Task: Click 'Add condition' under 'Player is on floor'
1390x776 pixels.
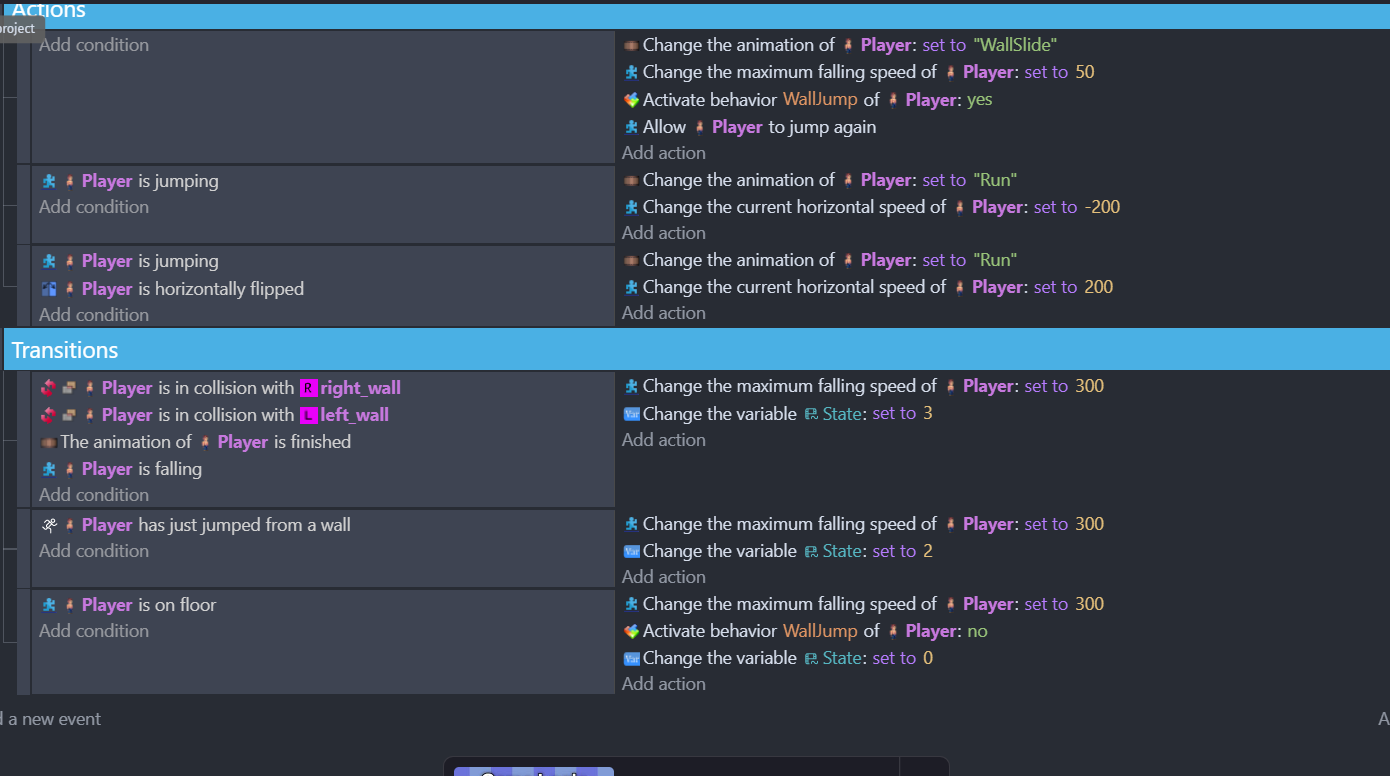Action: [x=94, y=631]
